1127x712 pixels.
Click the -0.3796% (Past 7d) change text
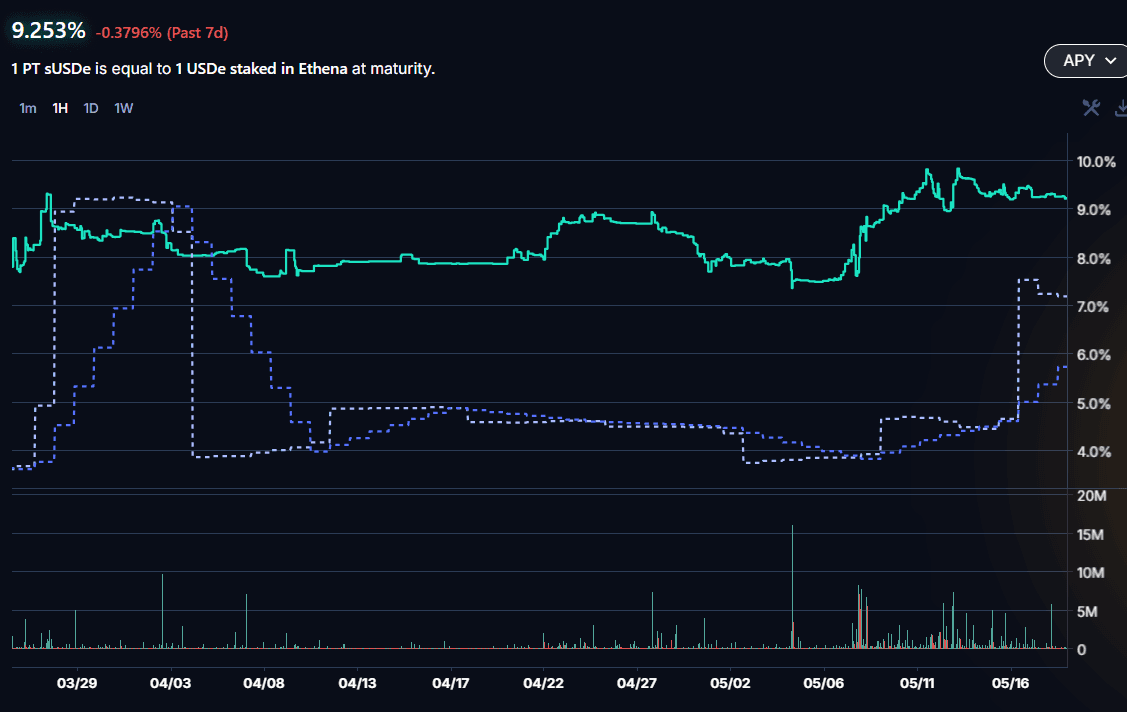(x=162, y=32)
